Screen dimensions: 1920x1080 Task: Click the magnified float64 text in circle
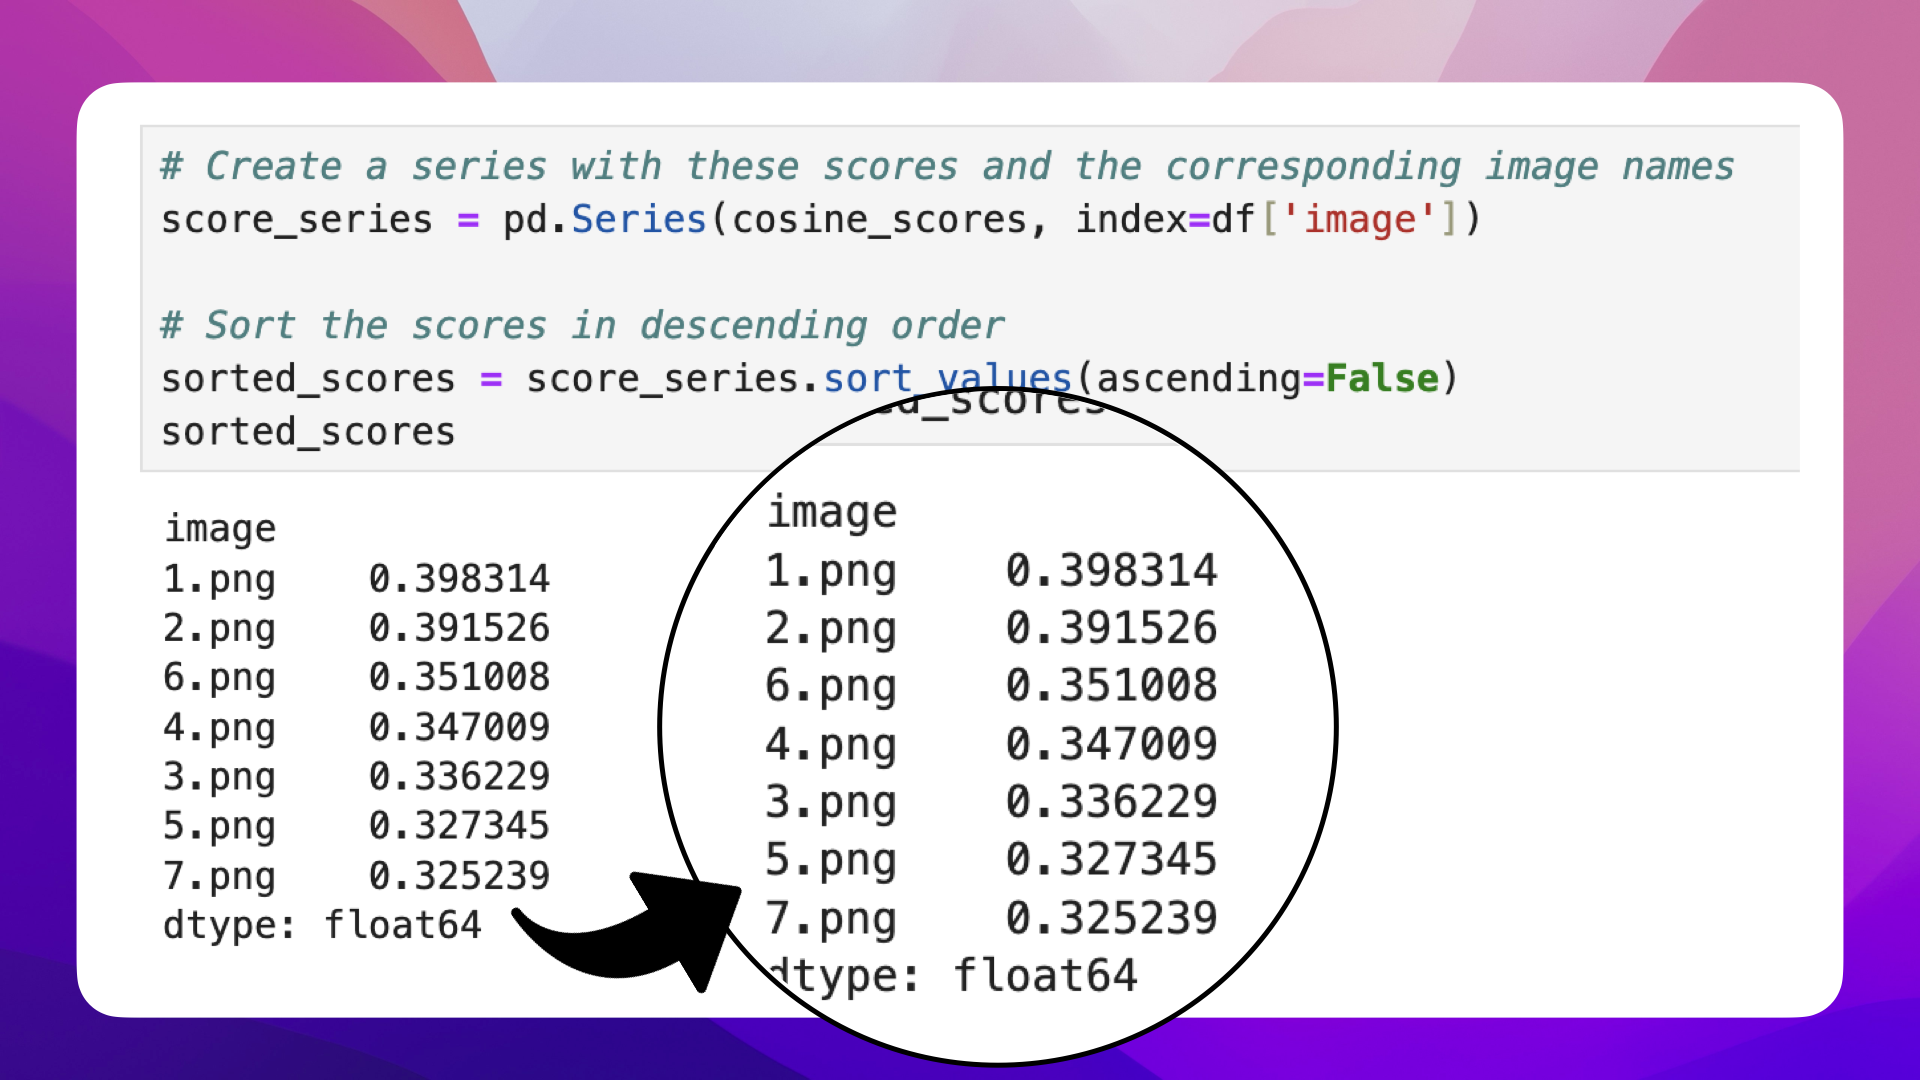tap(1045, 975)
